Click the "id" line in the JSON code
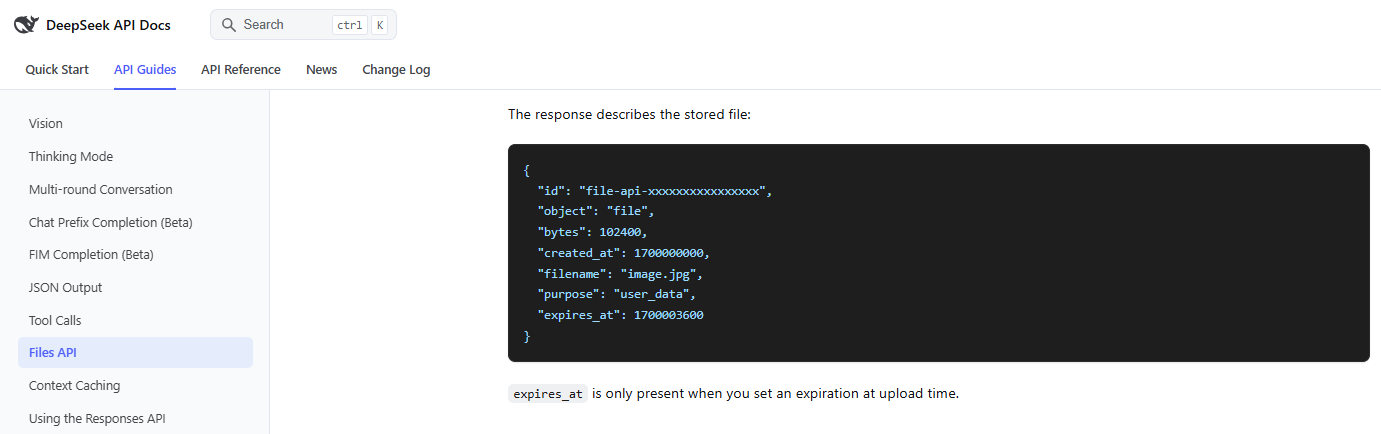 click(655, 190)
